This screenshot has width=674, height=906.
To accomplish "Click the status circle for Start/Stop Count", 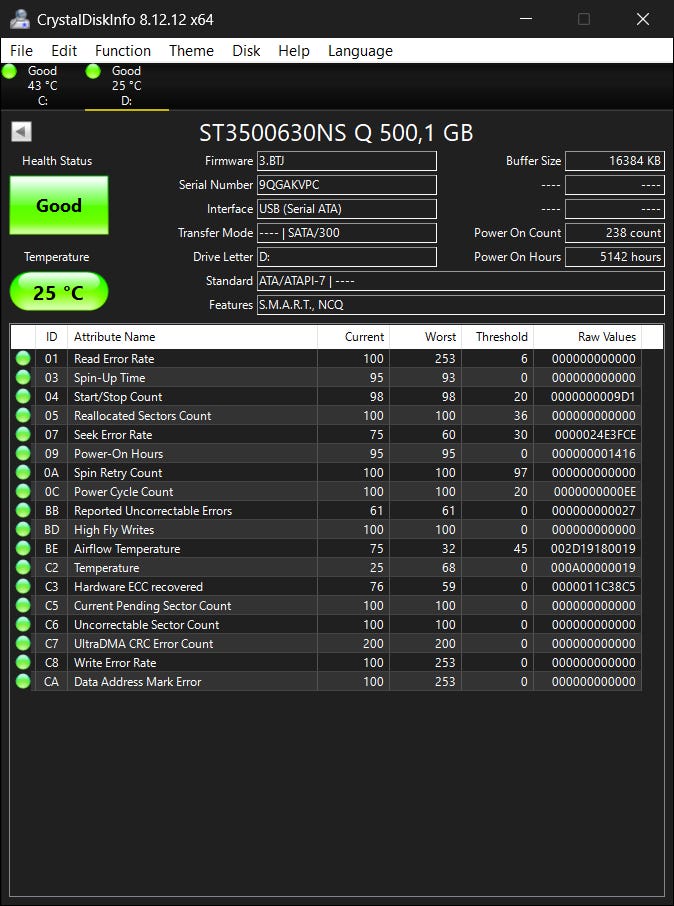I will click(23, 396).
